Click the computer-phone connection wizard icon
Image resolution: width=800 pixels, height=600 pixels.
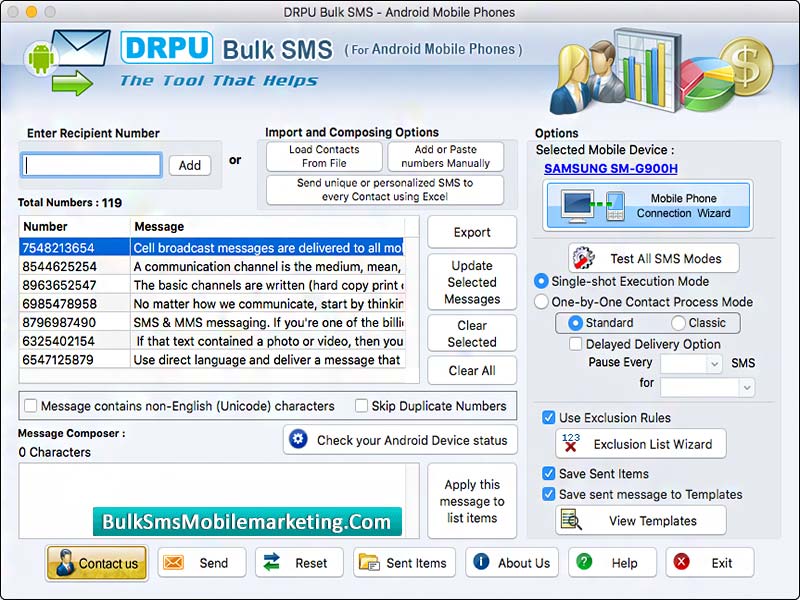[x=593, y=206]
